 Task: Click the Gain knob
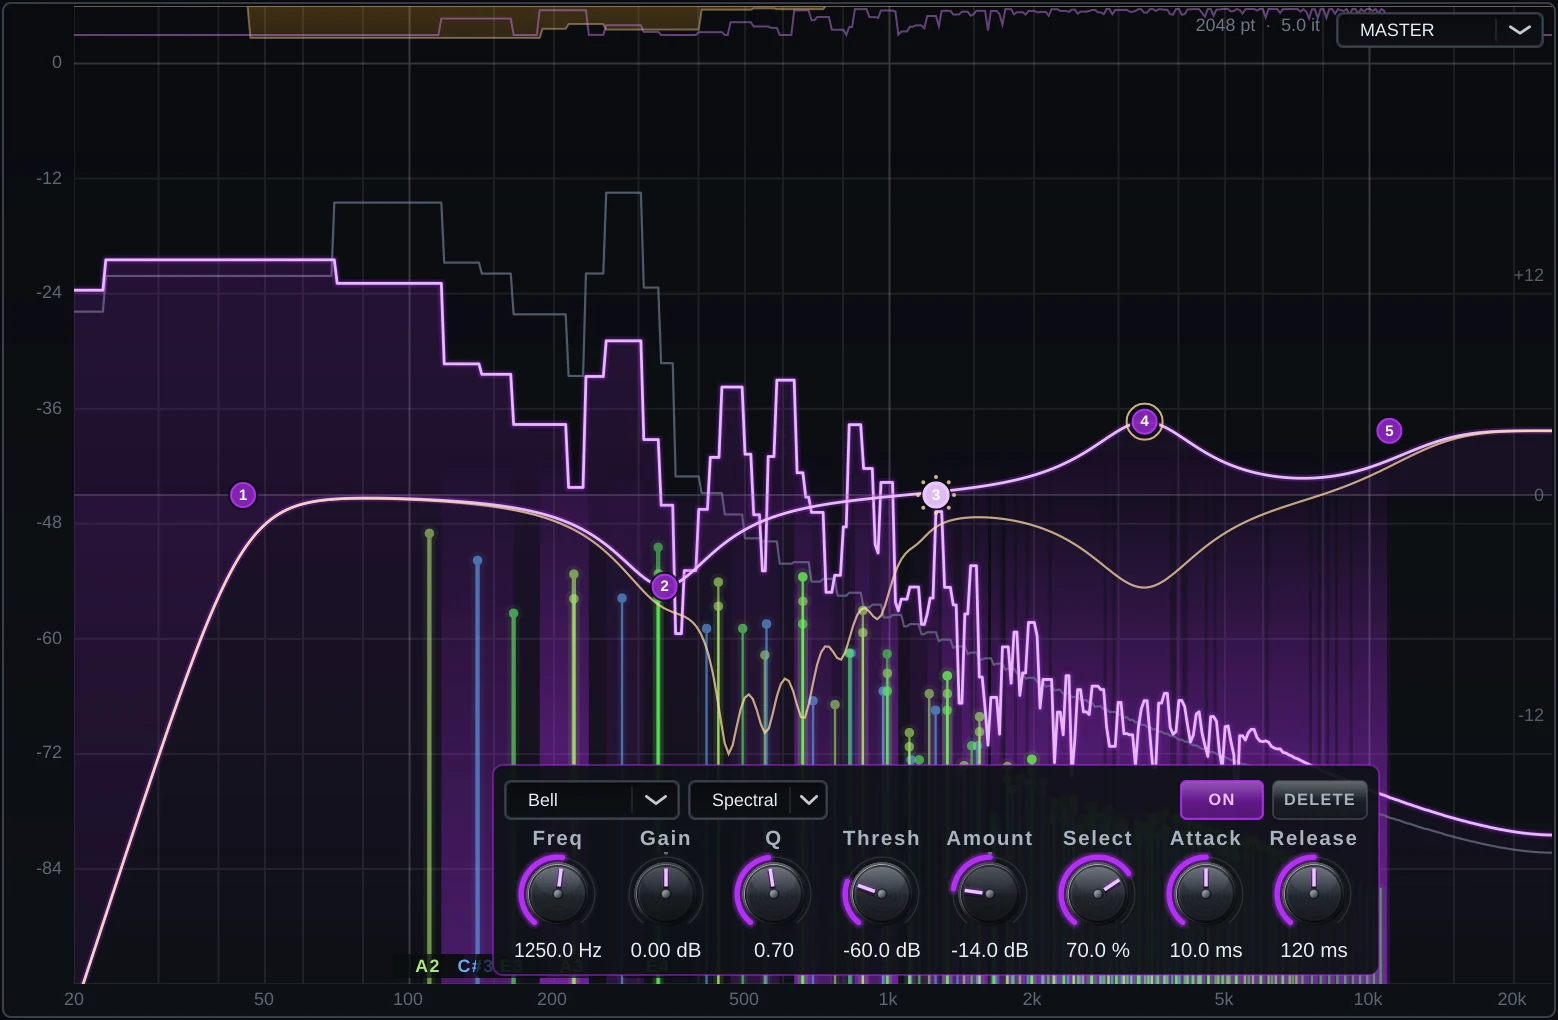[665, 892]
